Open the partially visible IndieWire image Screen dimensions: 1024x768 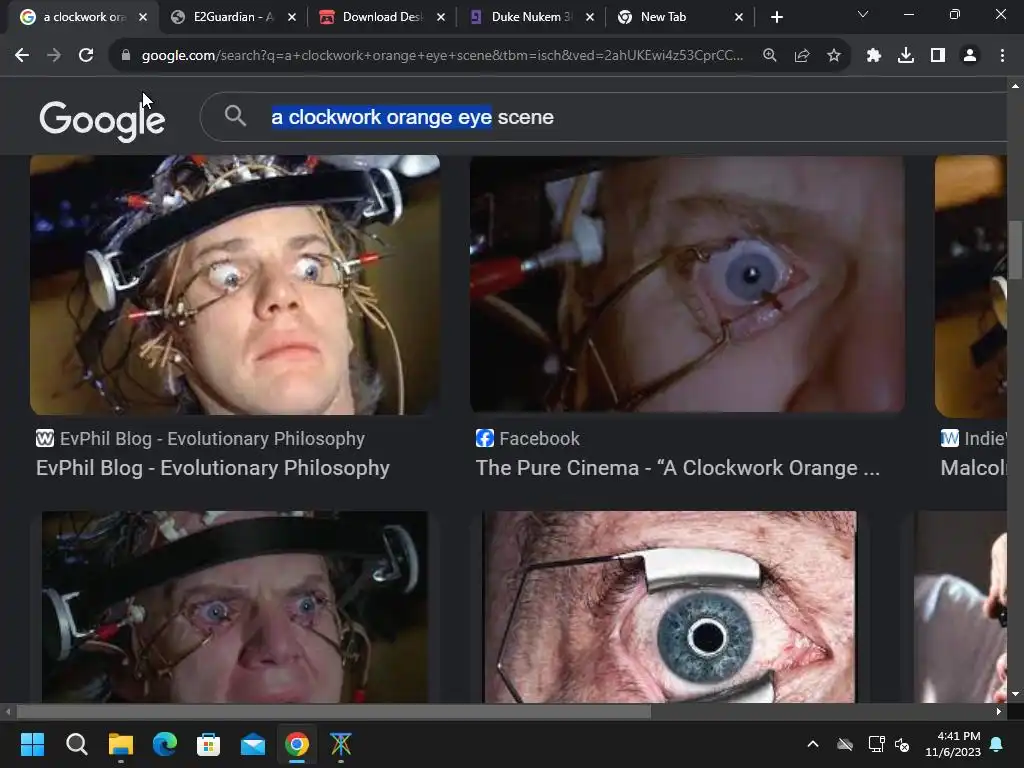(x=970, y=286)
